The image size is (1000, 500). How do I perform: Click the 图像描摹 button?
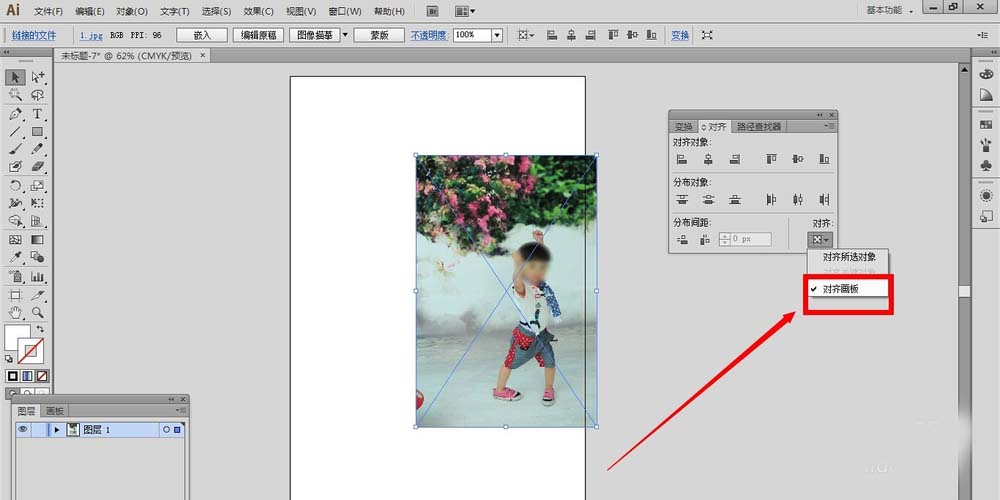coord(315,35)
